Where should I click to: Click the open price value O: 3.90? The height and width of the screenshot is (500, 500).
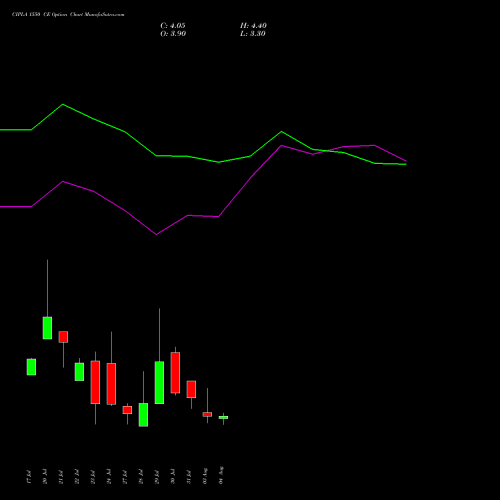tap(173, 34)
